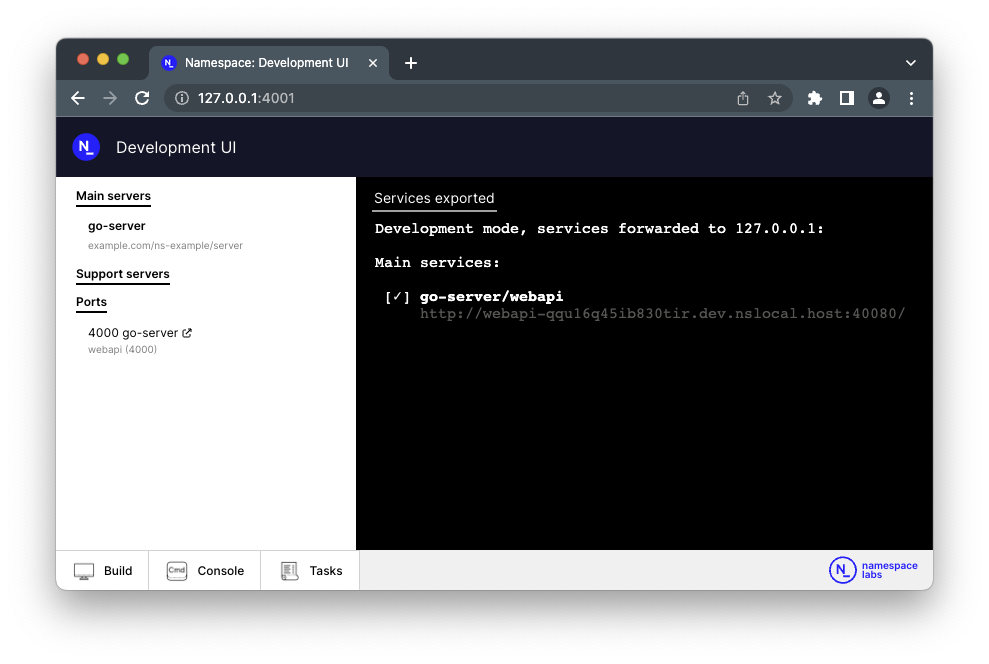The height and width of the screenshot is (664, 989).
Task: Open a new browser tab
Action: [x=410, y=63]
